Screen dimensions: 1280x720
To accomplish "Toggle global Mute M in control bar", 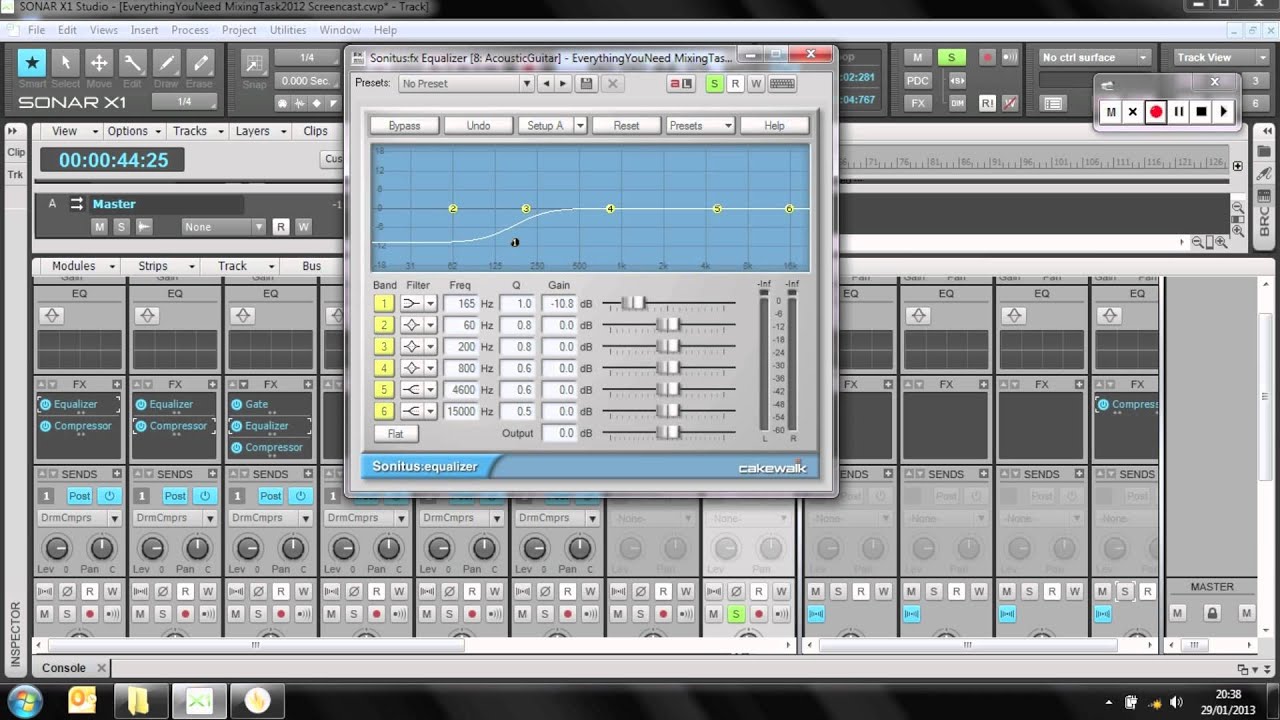I will coord(918,57).
